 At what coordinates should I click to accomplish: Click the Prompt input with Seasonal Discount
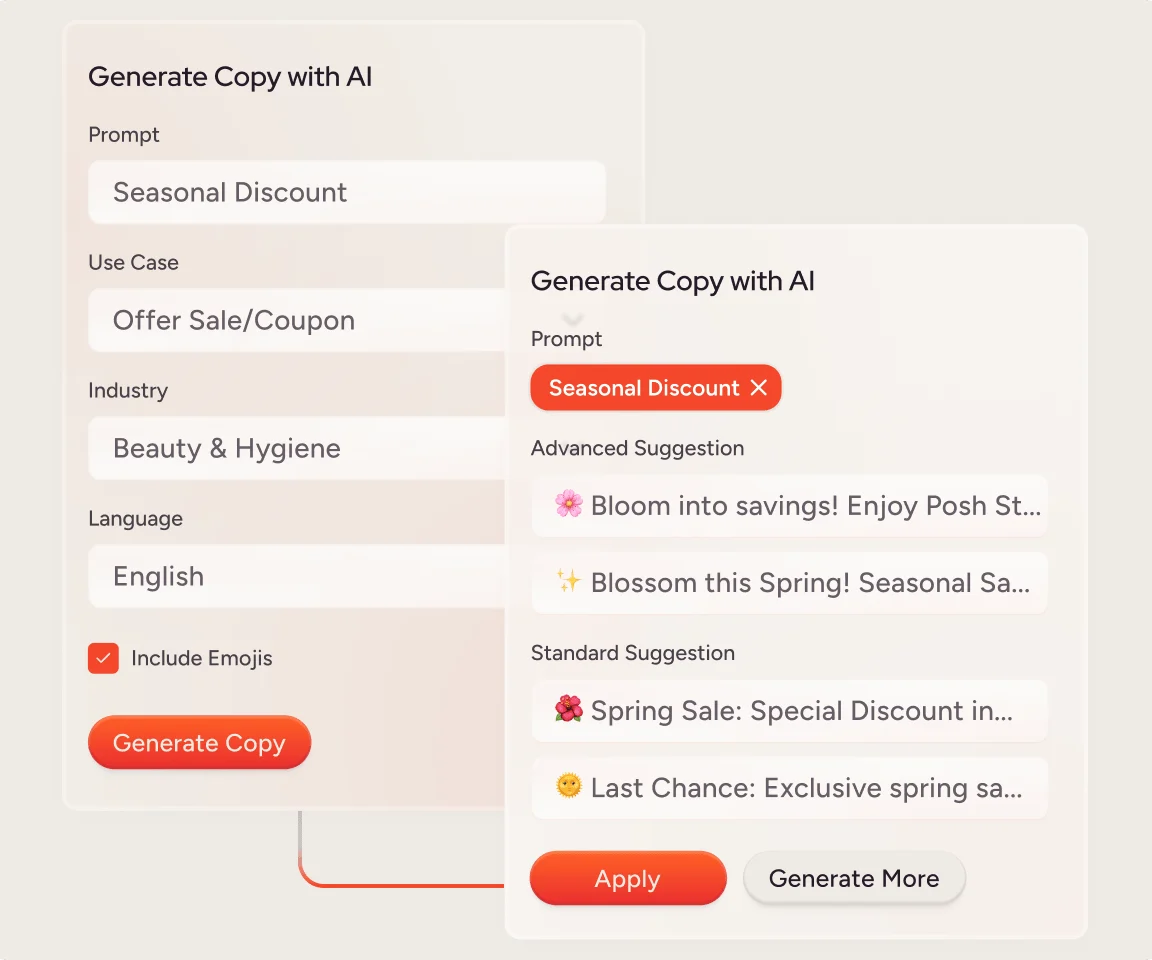pos(347,192)
